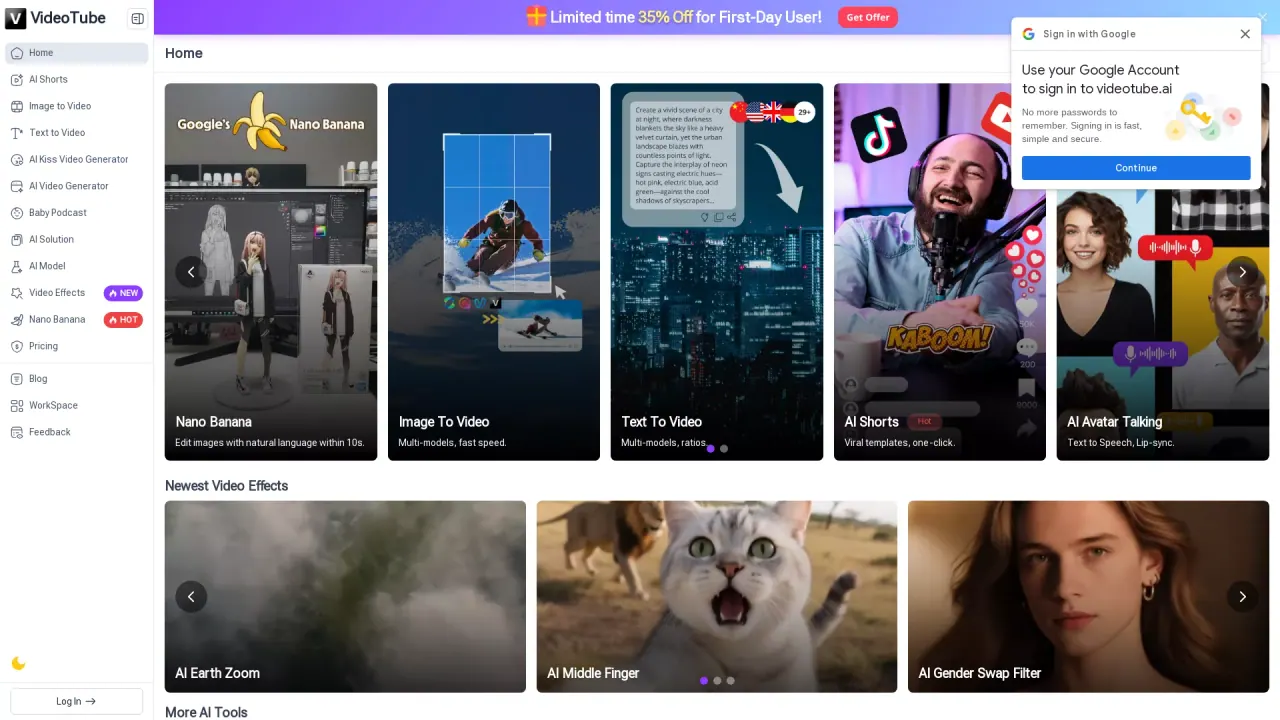Select third pagination dot in video effects carousel
The height and width of the screenshot is (720, 1280).
tap(731, 680)
